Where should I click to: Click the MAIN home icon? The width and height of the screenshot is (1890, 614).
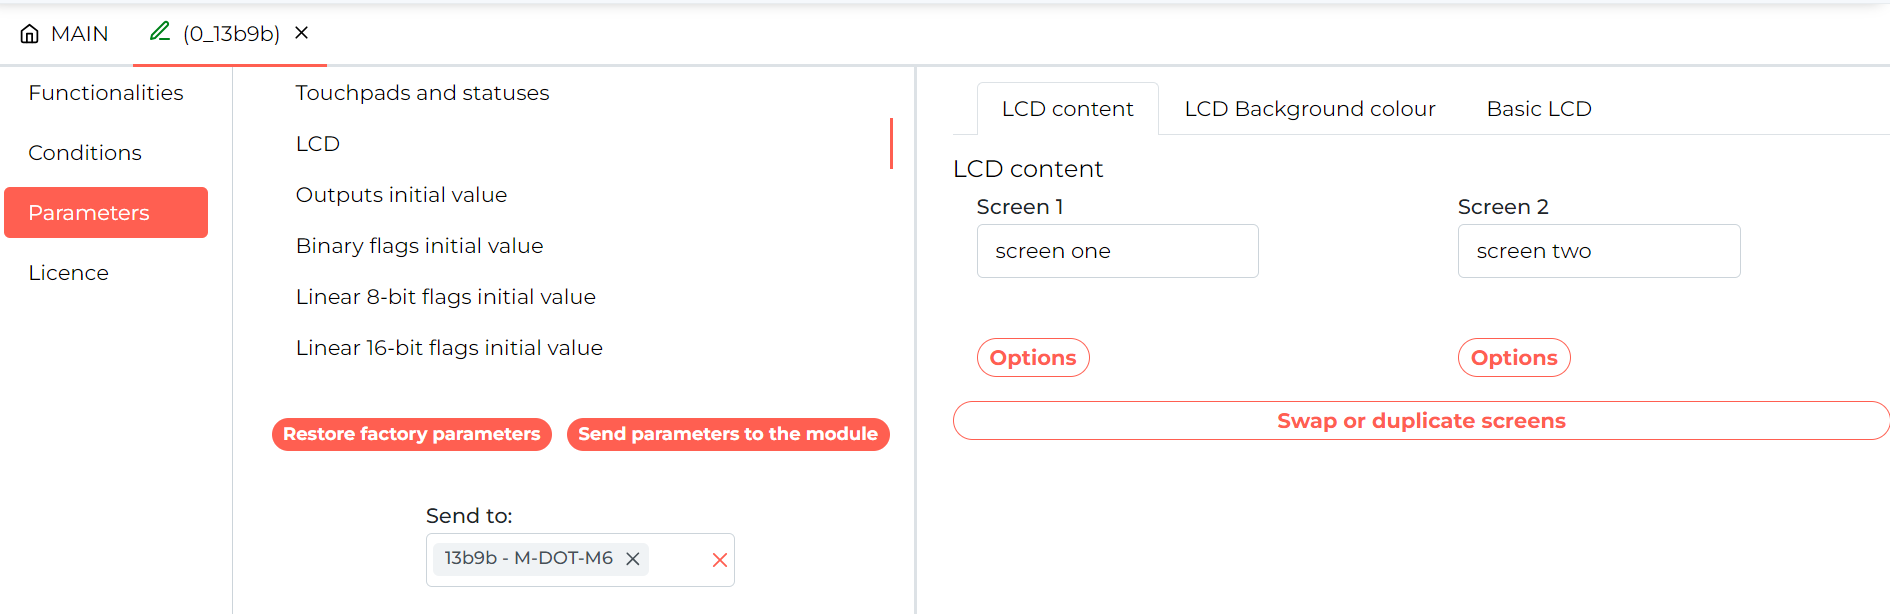[30, 34]
